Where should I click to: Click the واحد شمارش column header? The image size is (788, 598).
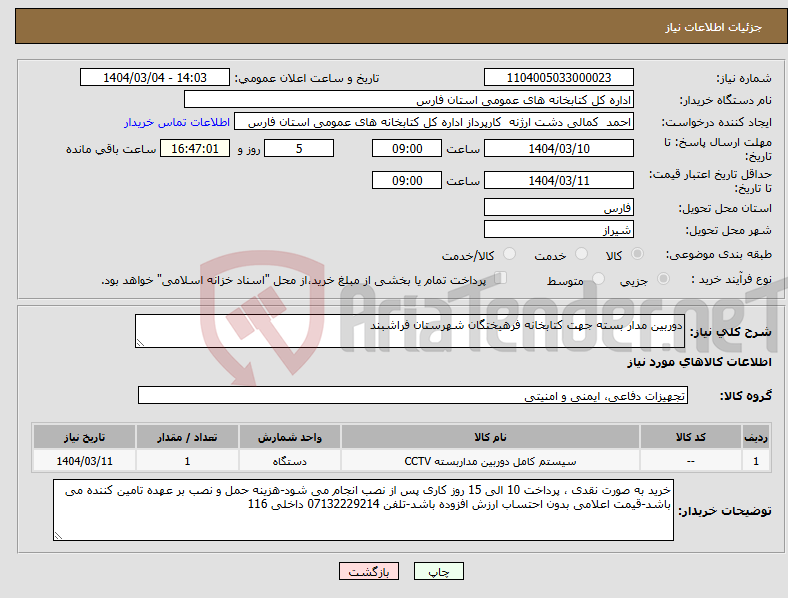click(289, 437)
